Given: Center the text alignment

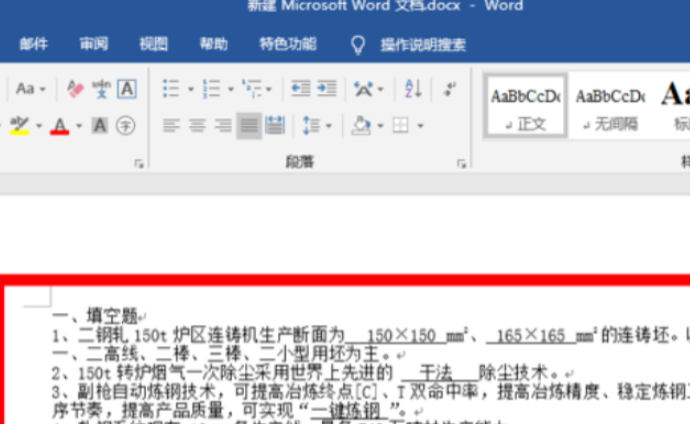Looking at the screenshot, I should pyautogui.click(x=197, y=126).
